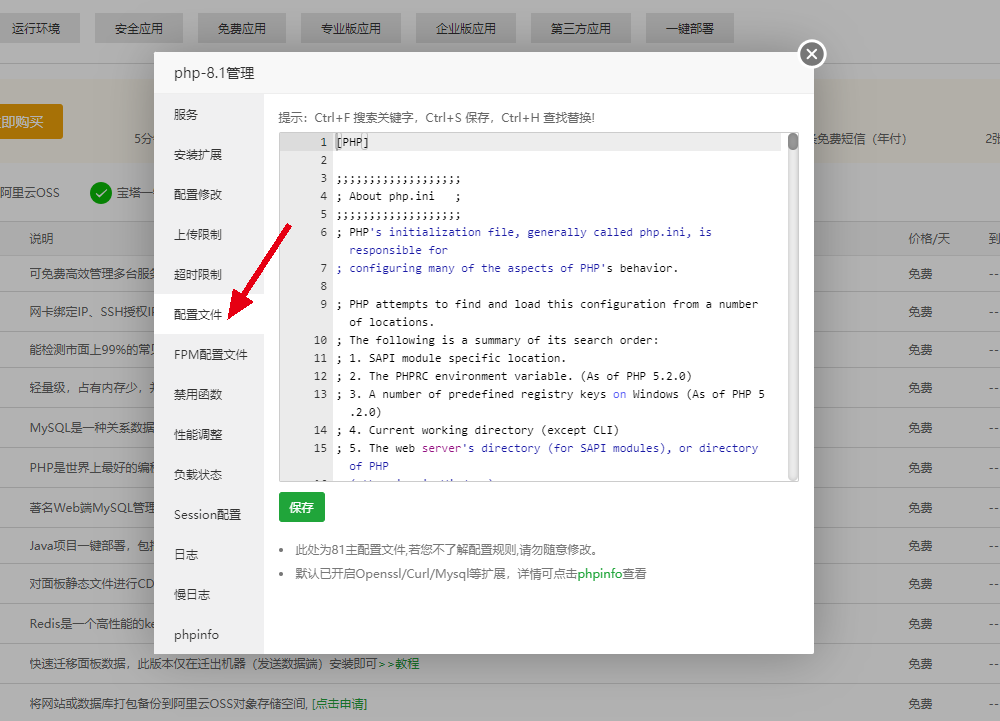1000x721 pixels.
Task: Switch to the 企业版应用 tab
Action: 465,29
